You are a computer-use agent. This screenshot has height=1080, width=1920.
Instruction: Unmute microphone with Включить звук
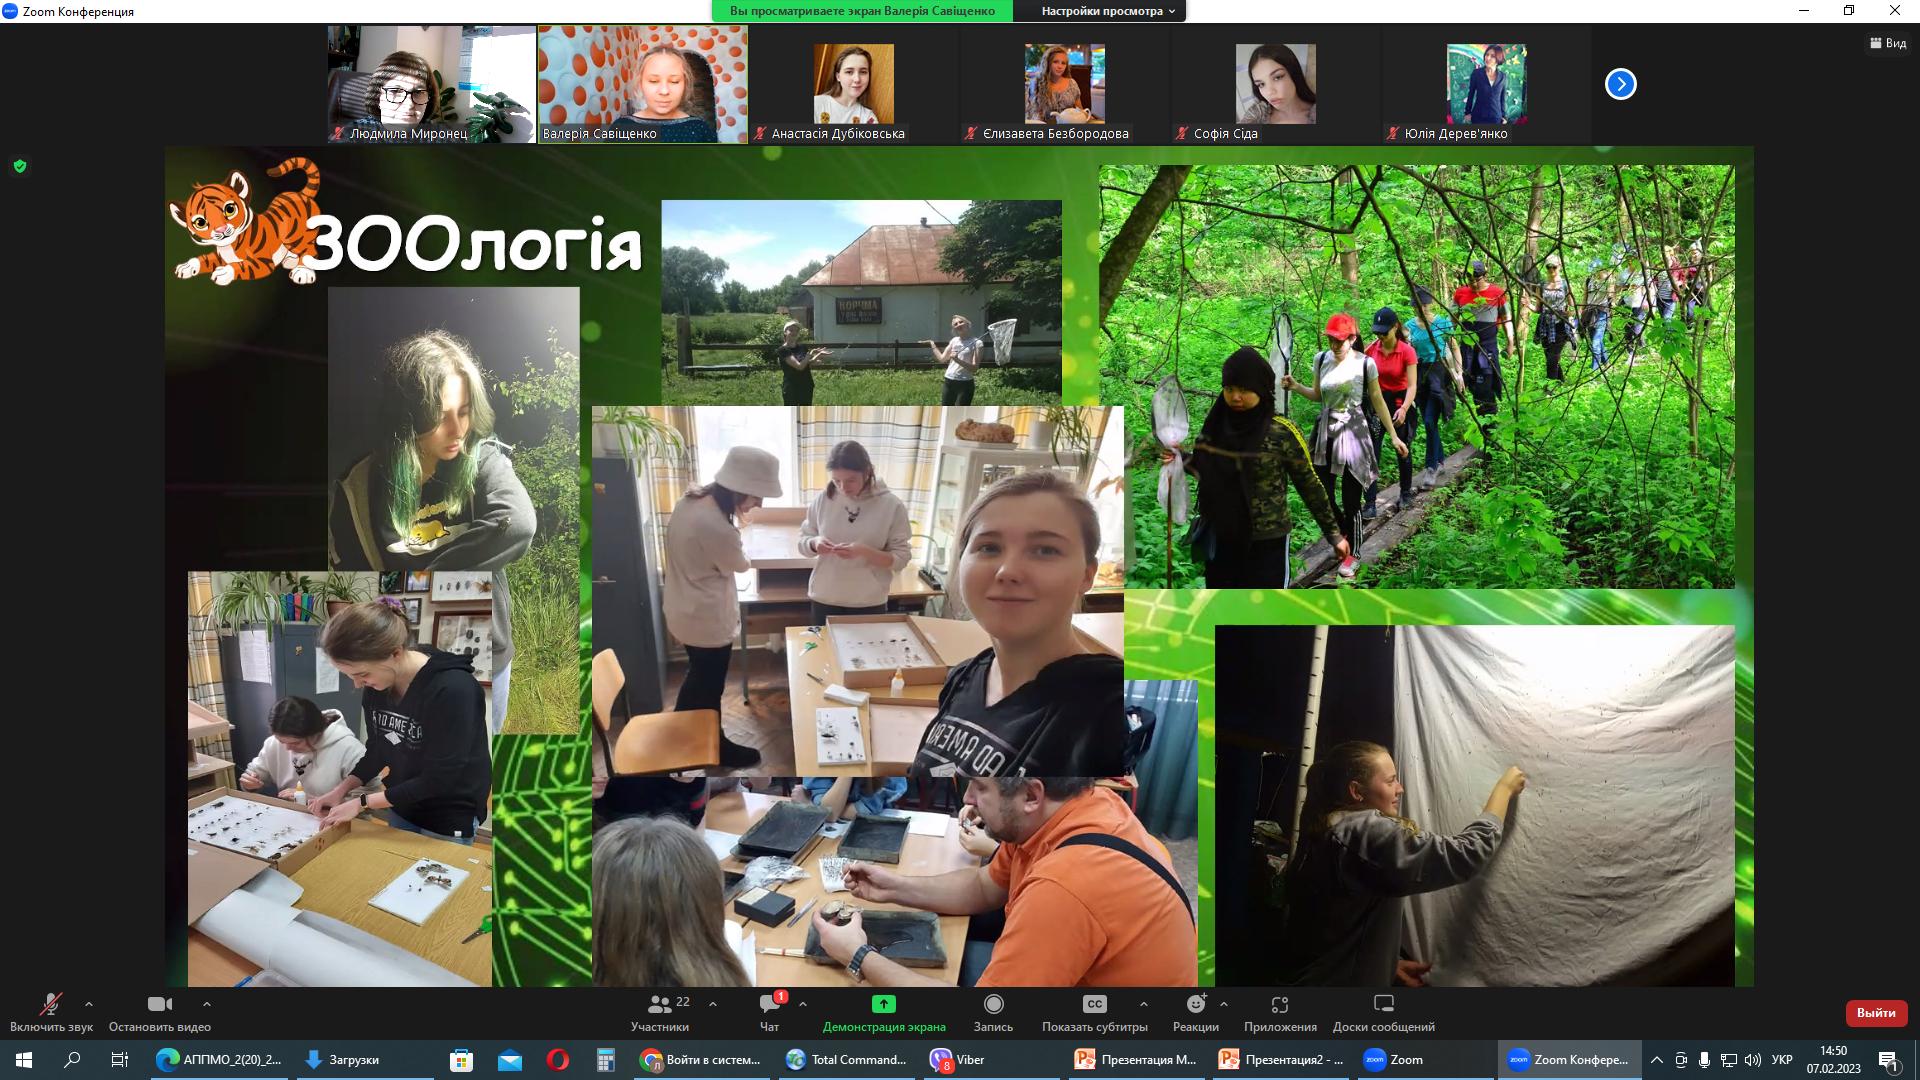click(50, 1004)
